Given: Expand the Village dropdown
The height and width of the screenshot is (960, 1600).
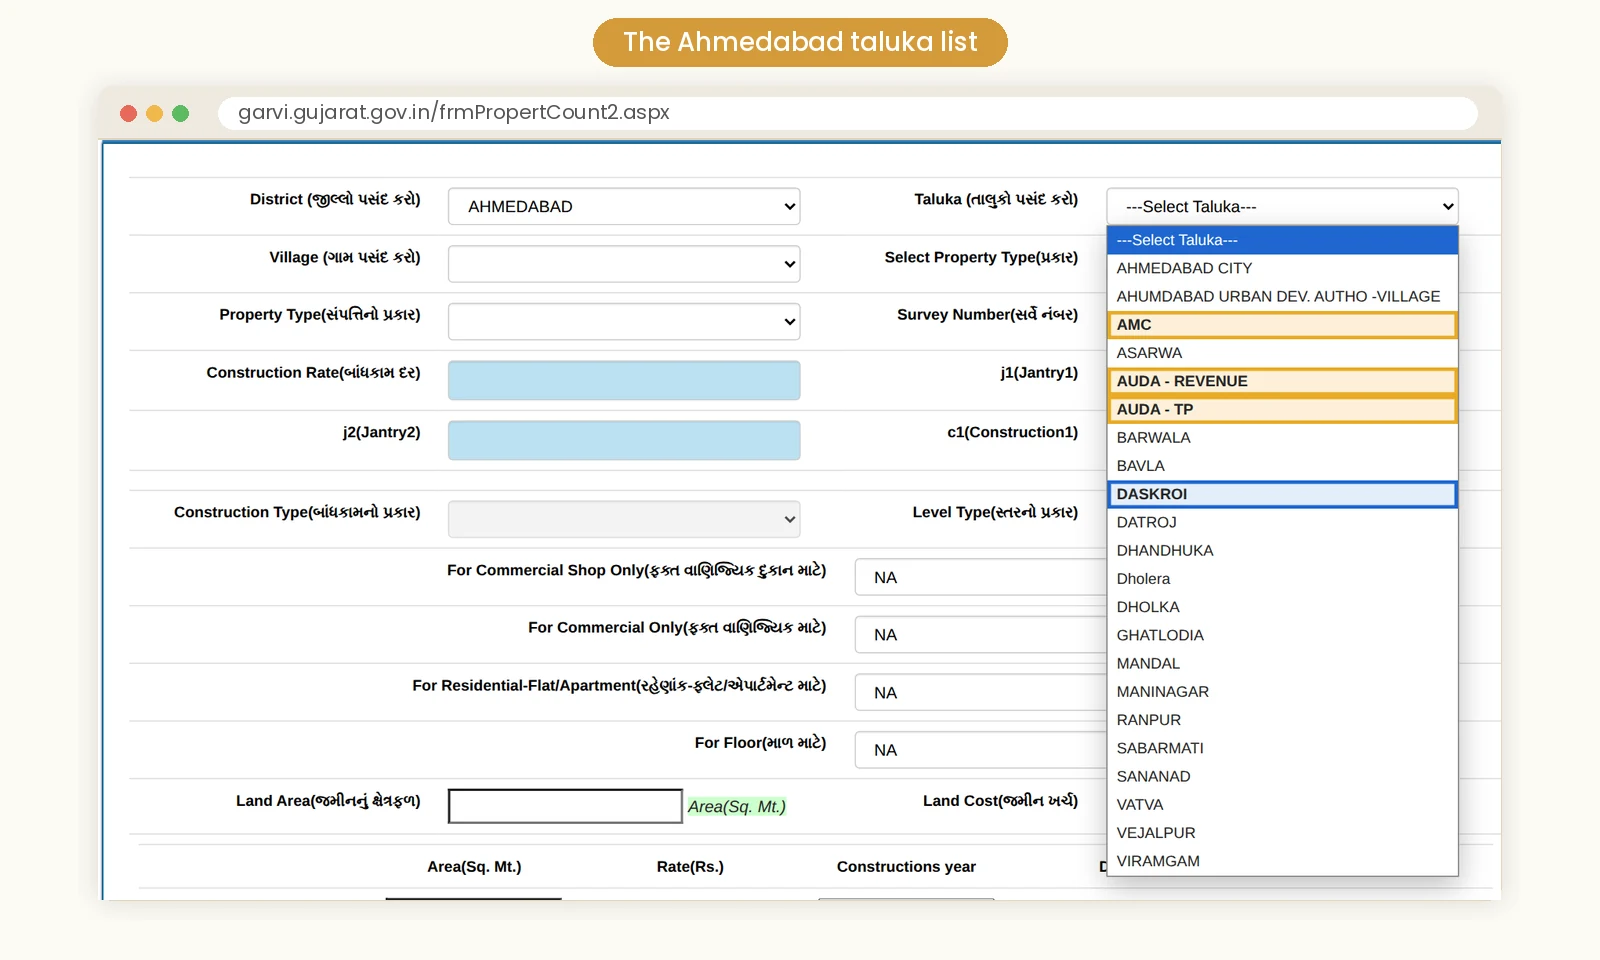Looking at the screenshot, I should point(624,264).
